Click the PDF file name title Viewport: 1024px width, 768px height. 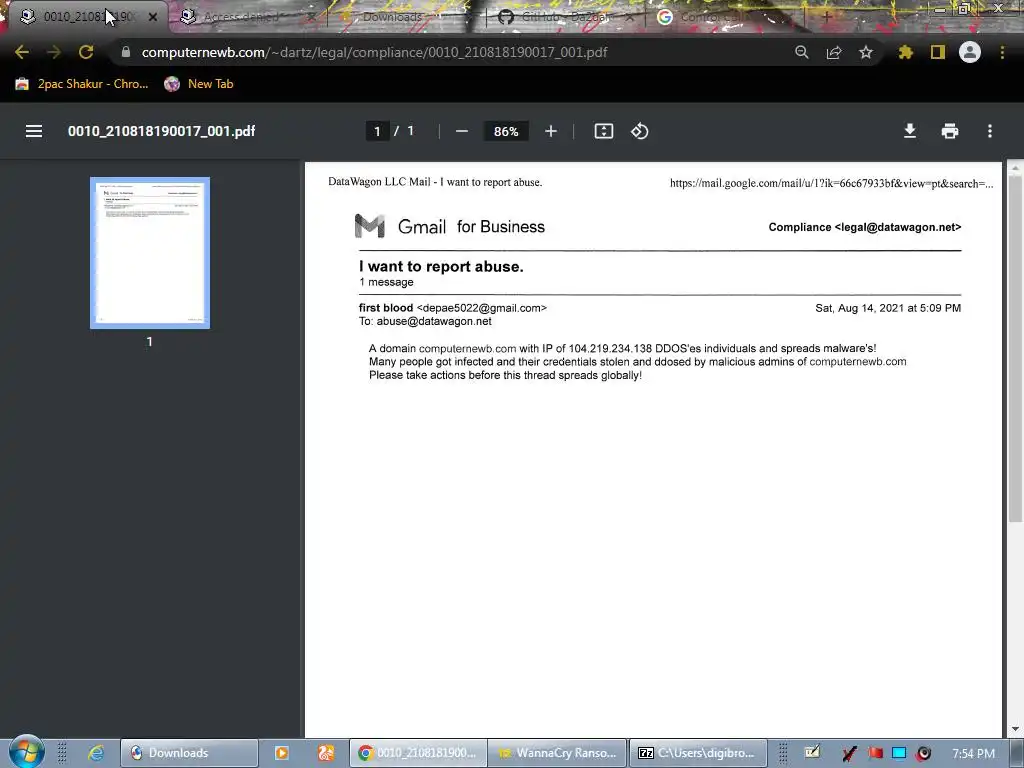click(161, 131)
